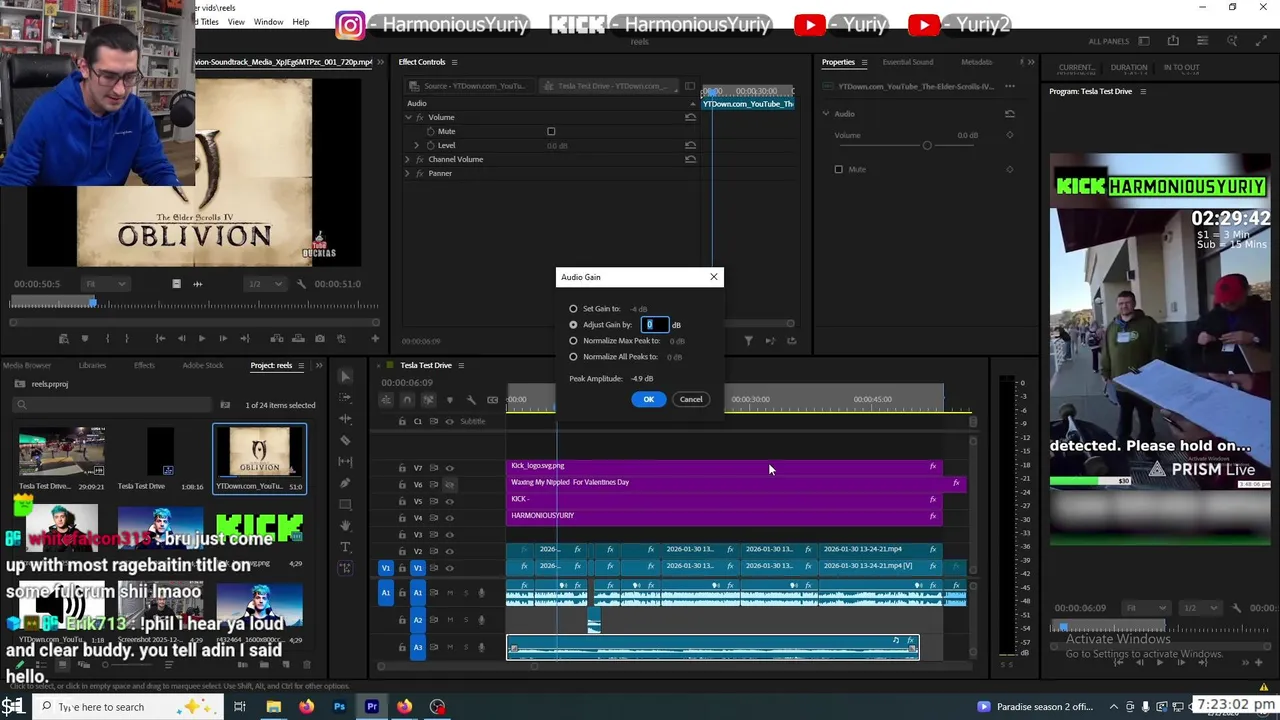
Task: Select the Set Gain to radio button
Action: [x=573, y=309]
